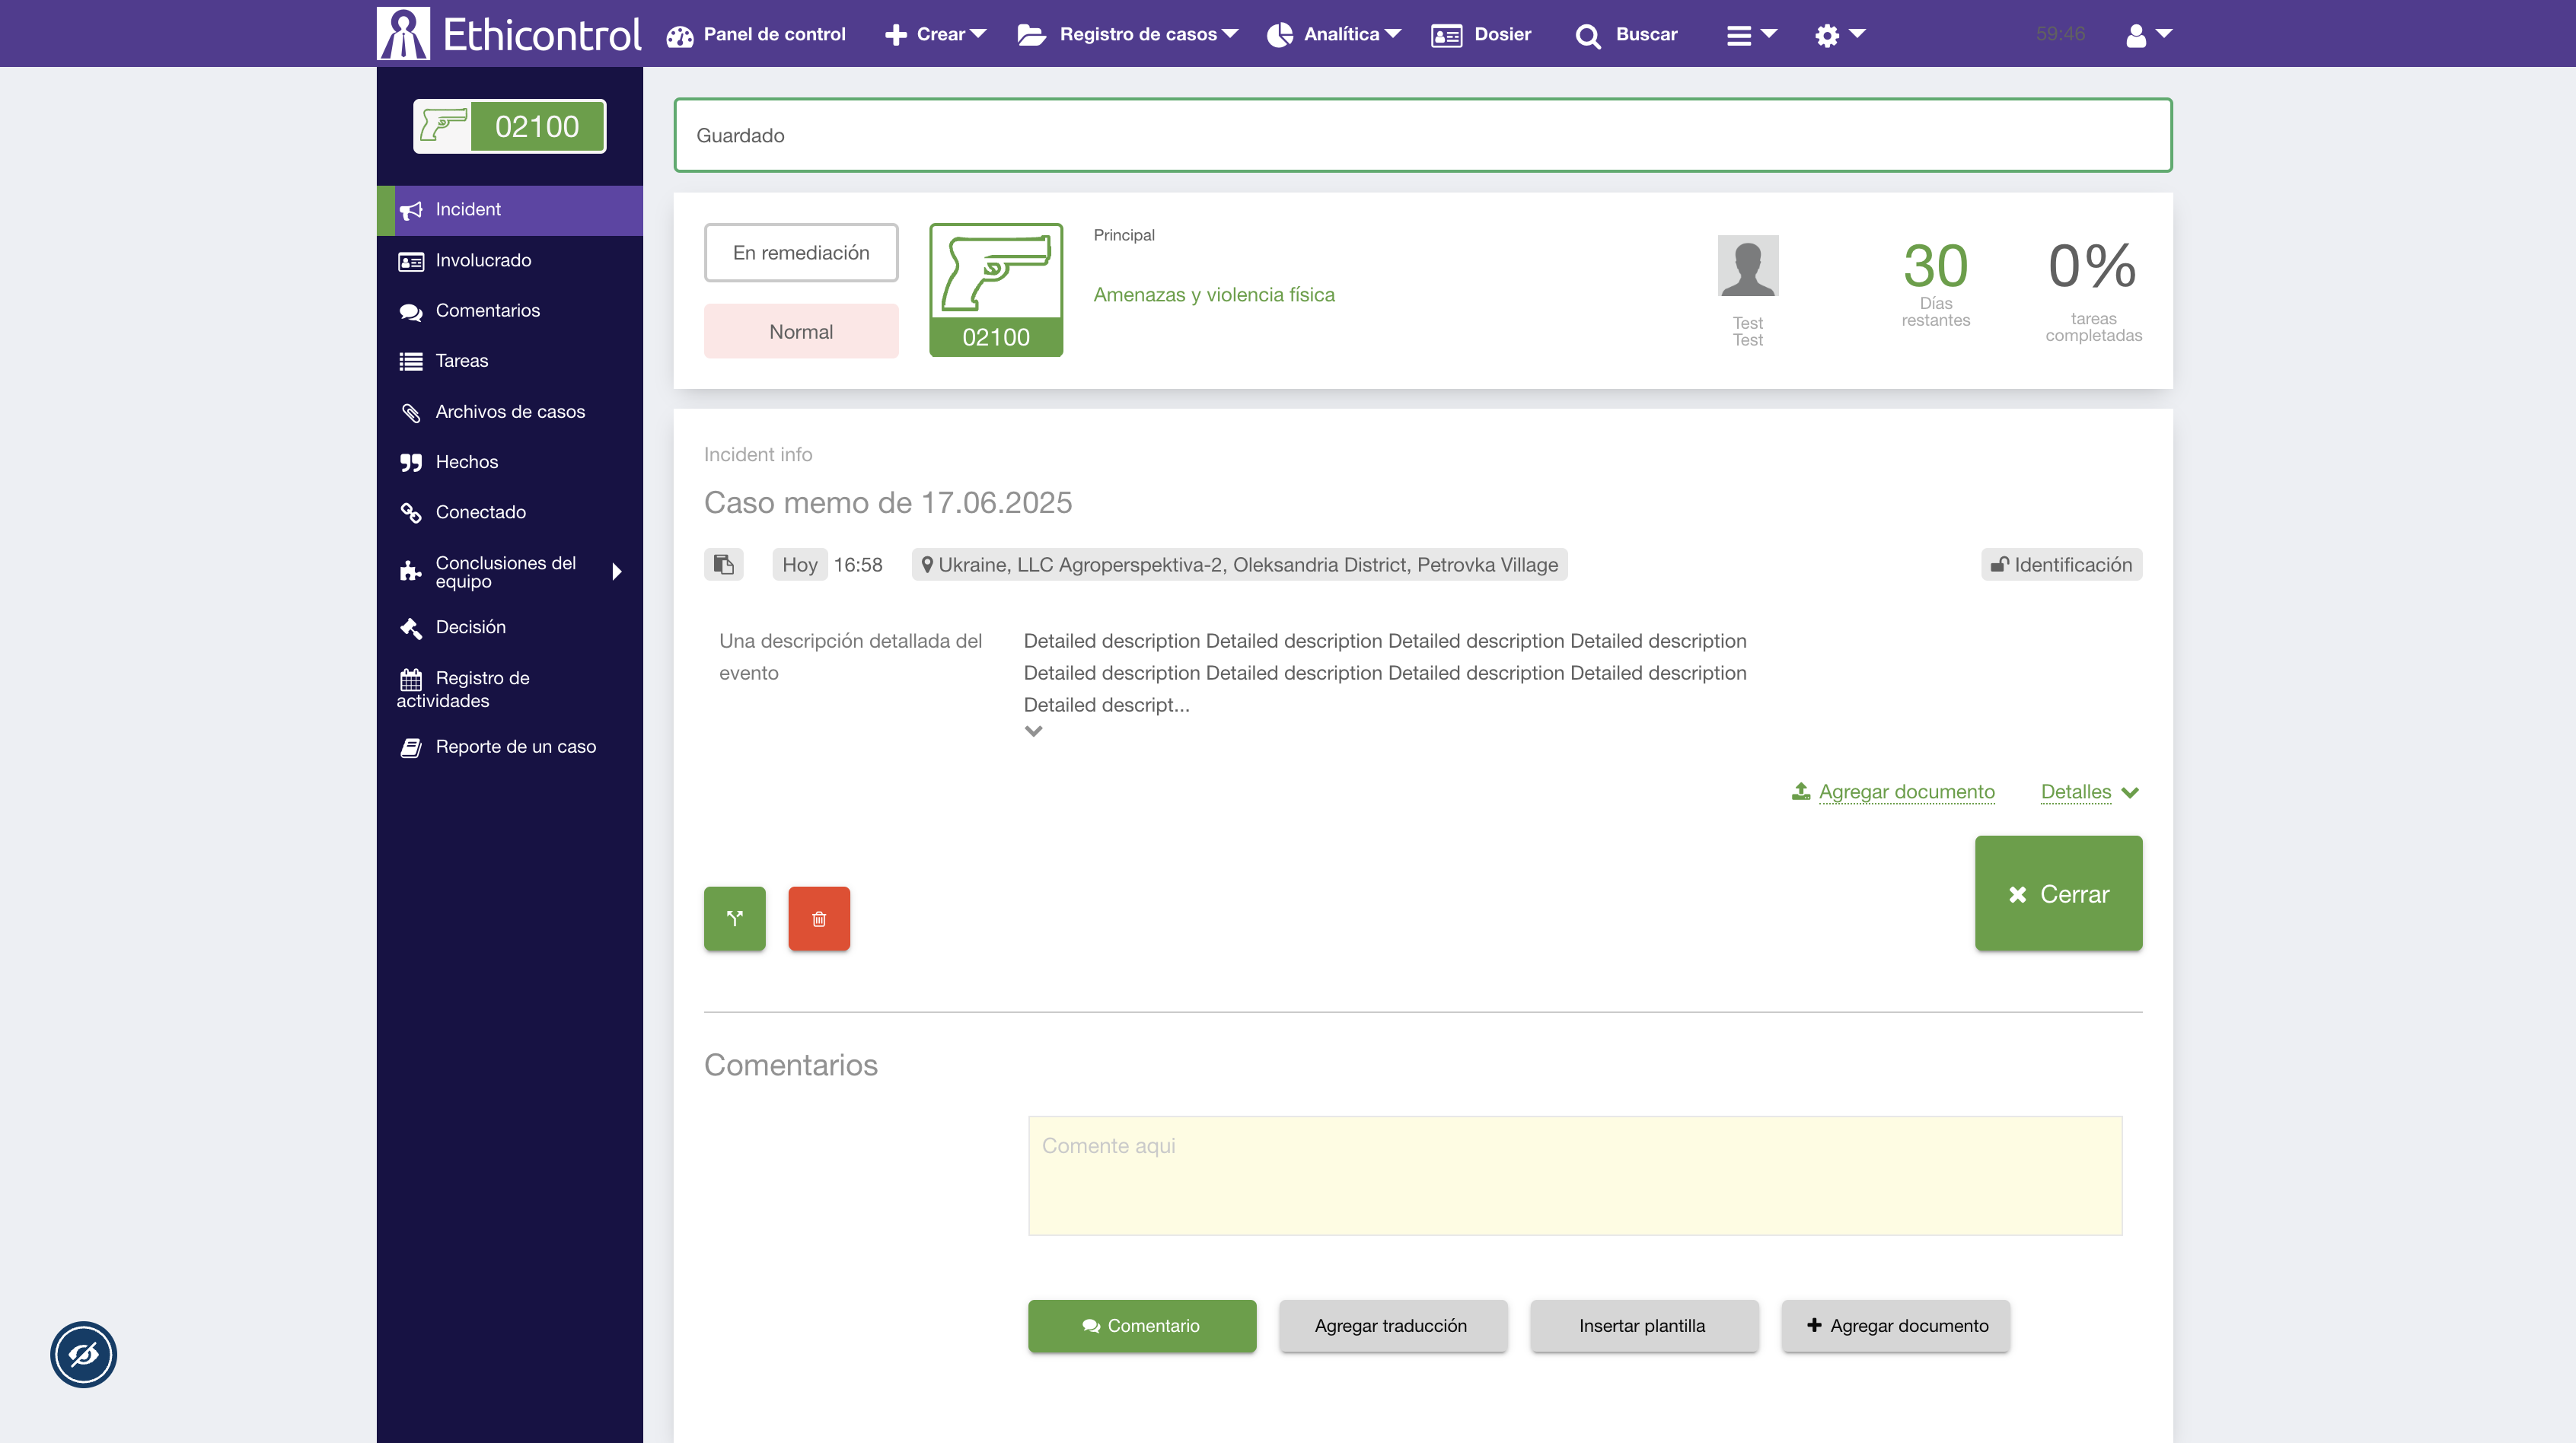Expand the Conclusiones del equipo submenu arrow
The image size is (2576, 1443).
[x=616, y=571]
